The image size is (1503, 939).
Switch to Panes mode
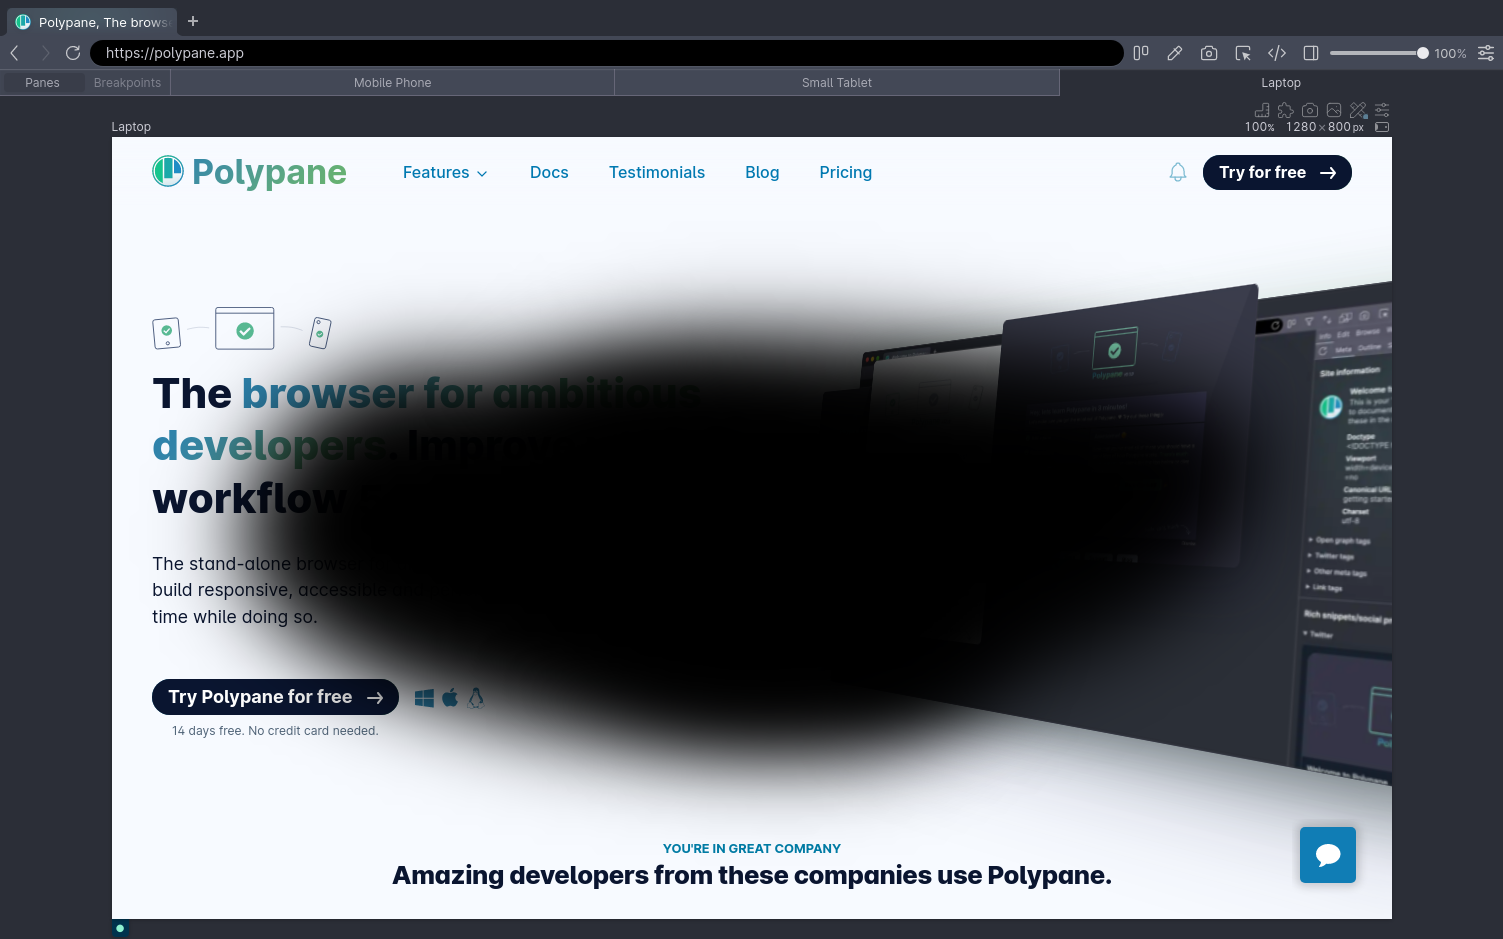(42, 83)
